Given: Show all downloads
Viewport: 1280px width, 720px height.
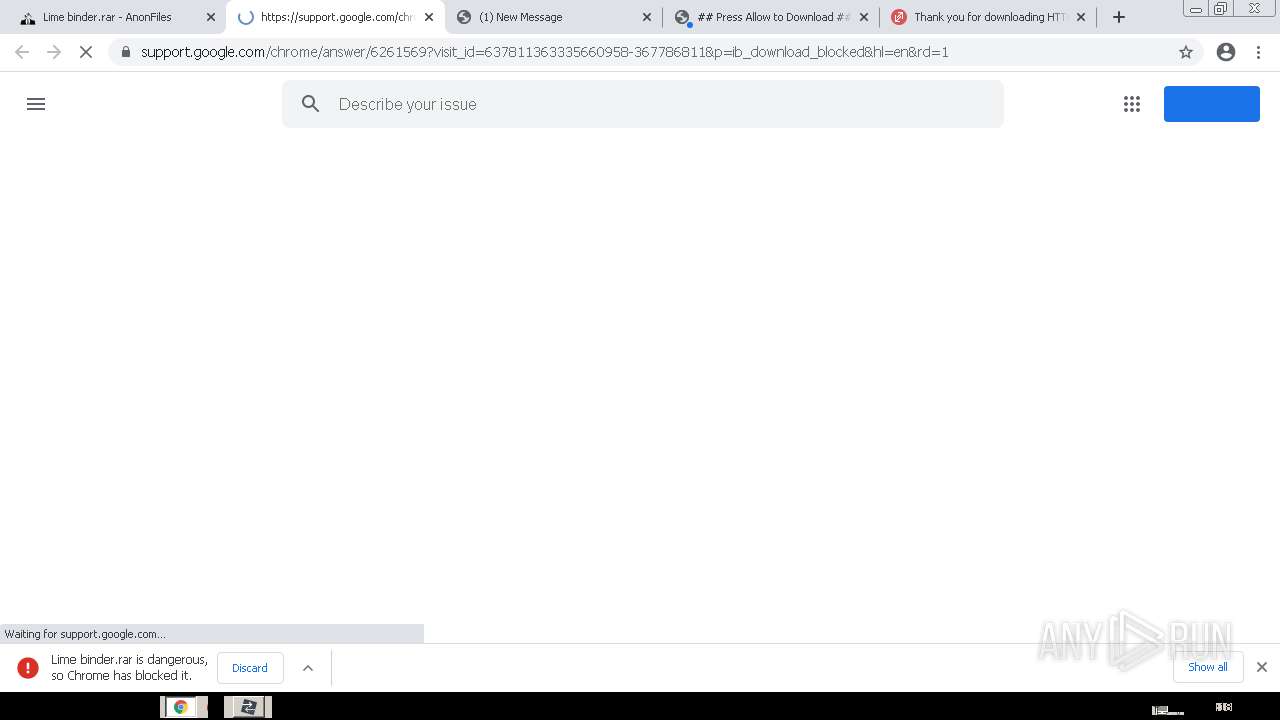Looking at the screenshot, I should pos(1208,667).
